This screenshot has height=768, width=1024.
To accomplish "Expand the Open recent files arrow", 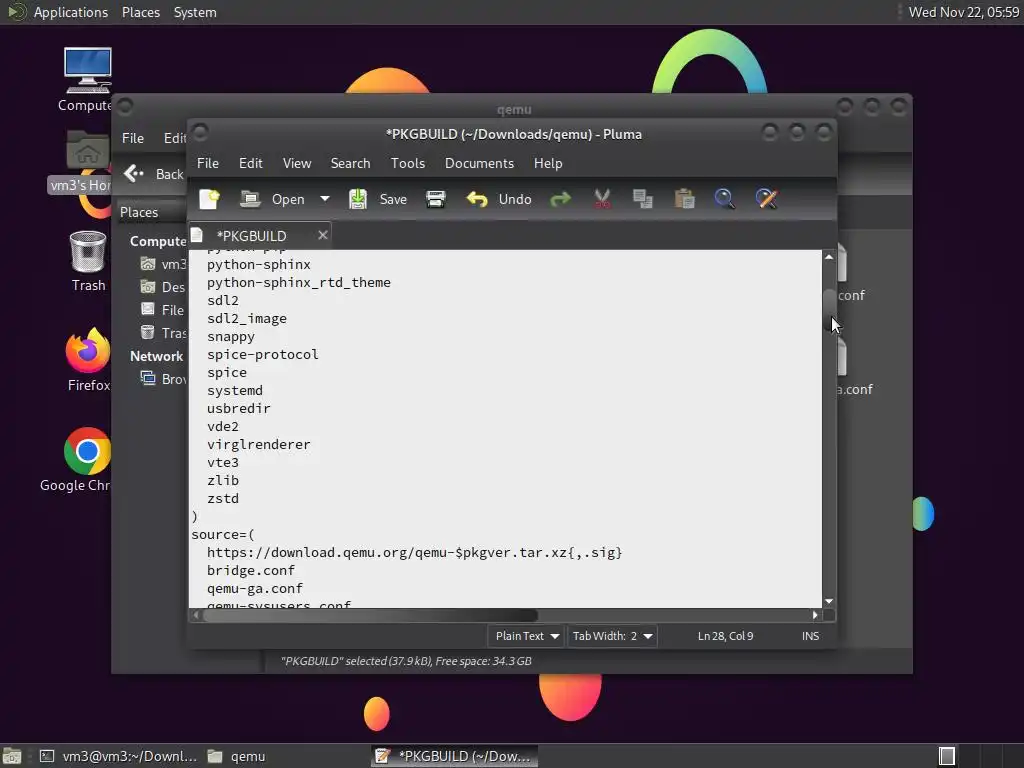I will 325,199.
